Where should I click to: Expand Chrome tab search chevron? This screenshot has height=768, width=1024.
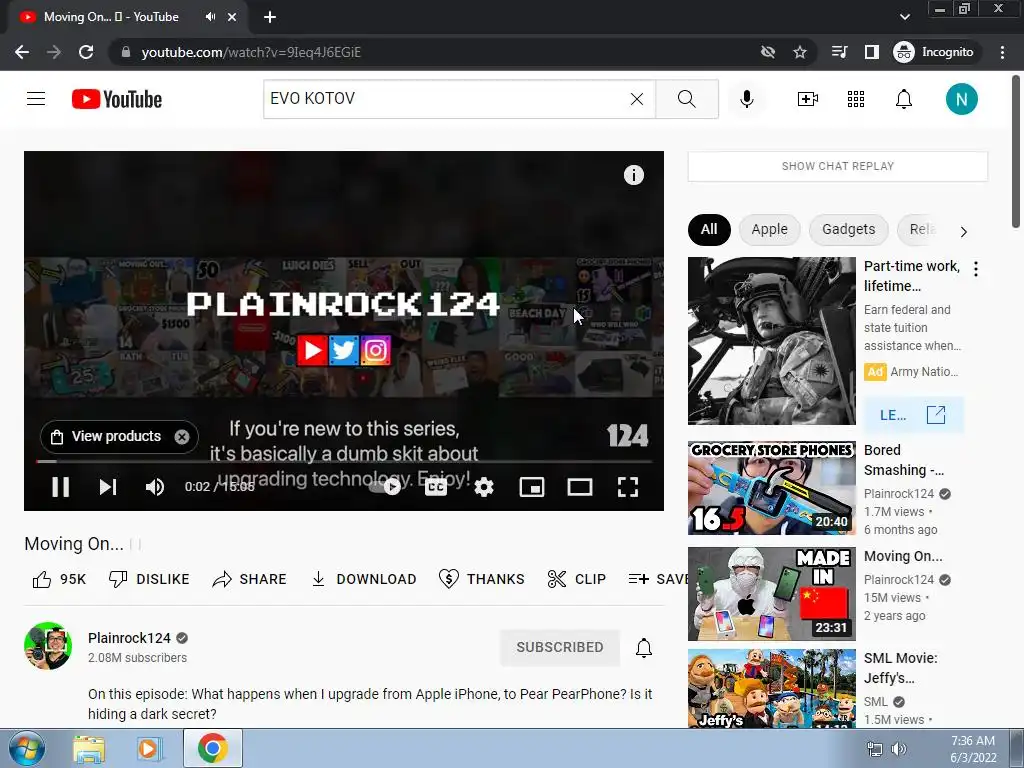(x=904, y=17)
